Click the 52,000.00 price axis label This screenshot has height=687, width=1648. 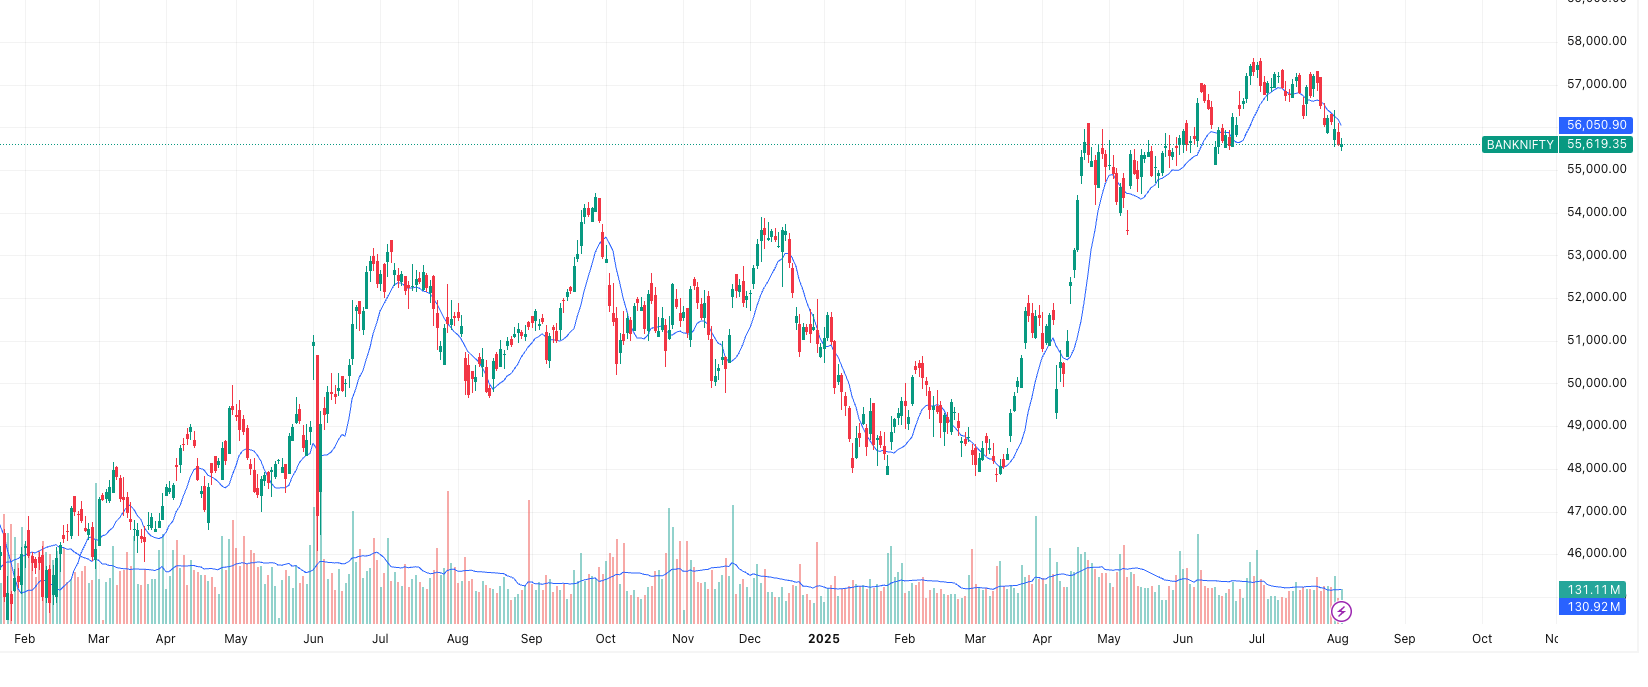pos(1596,297)
